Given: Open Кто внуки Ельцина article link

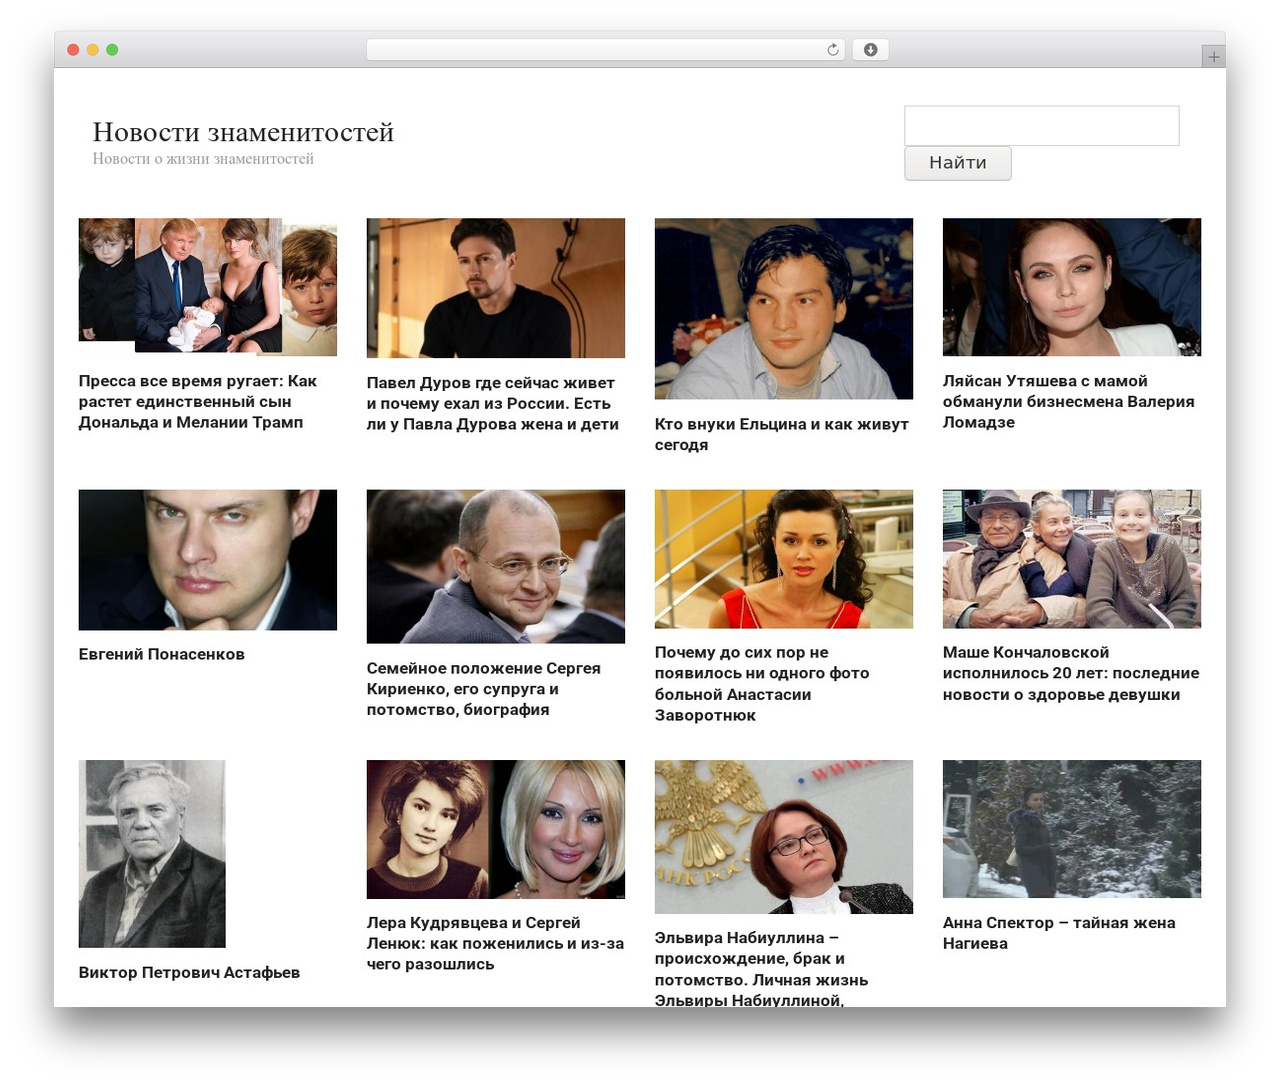Looking at the screenshot, I should pyautogui.click(x=782, y=435).
